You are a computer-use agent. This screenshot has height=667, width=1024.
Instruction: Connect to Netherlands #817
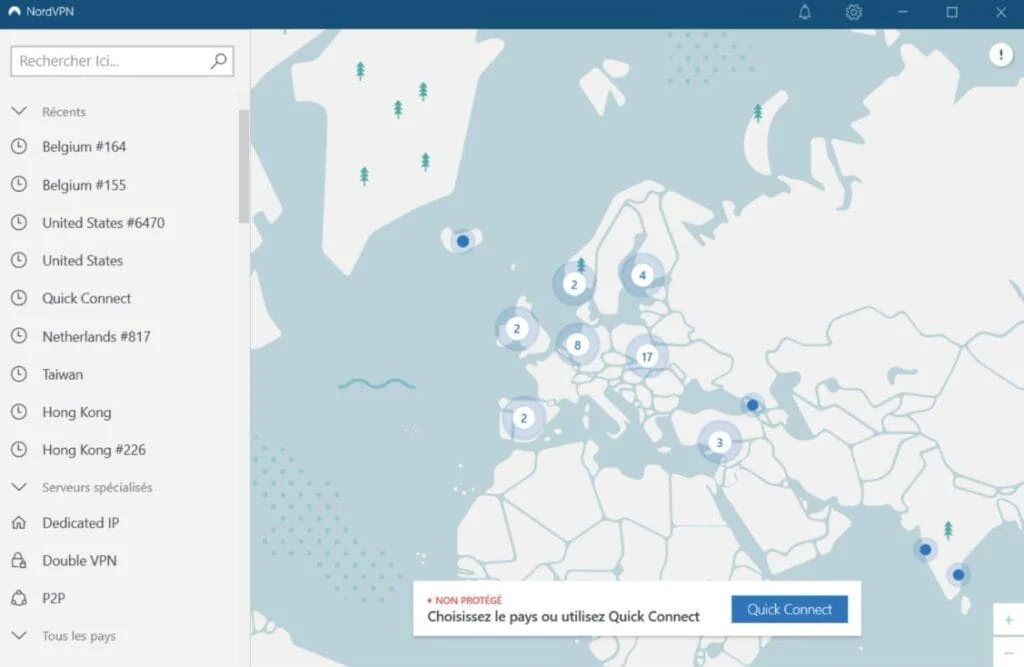tap(96, 336)
